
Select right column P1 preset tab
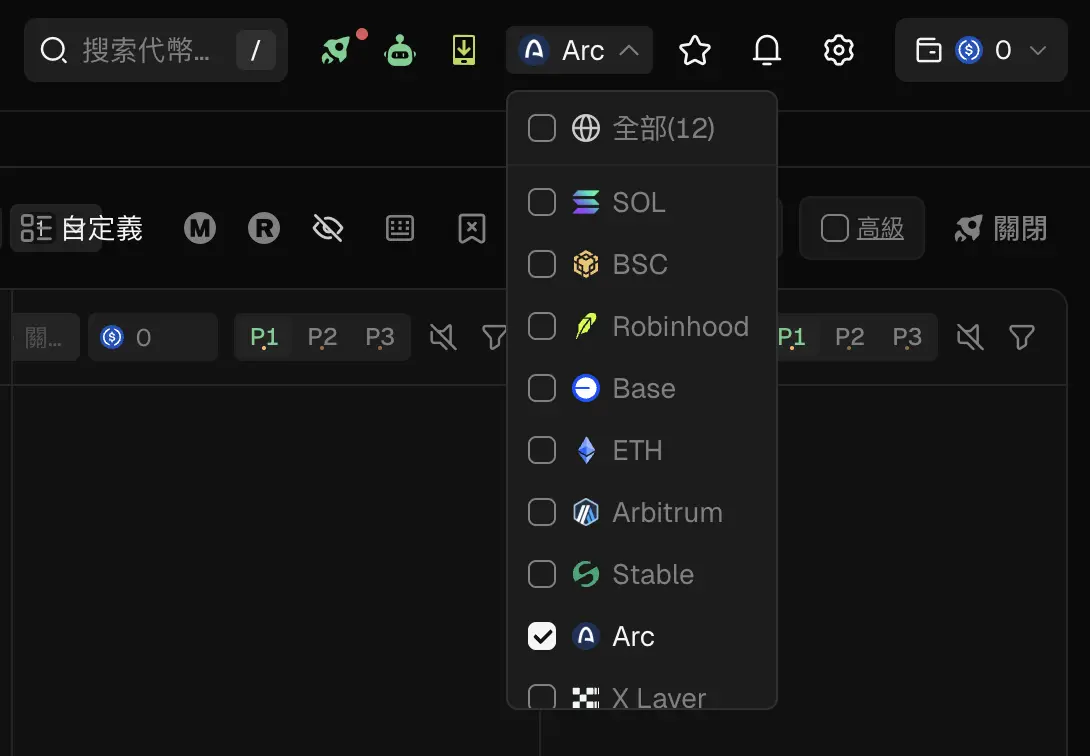click(x=791, y=337)
